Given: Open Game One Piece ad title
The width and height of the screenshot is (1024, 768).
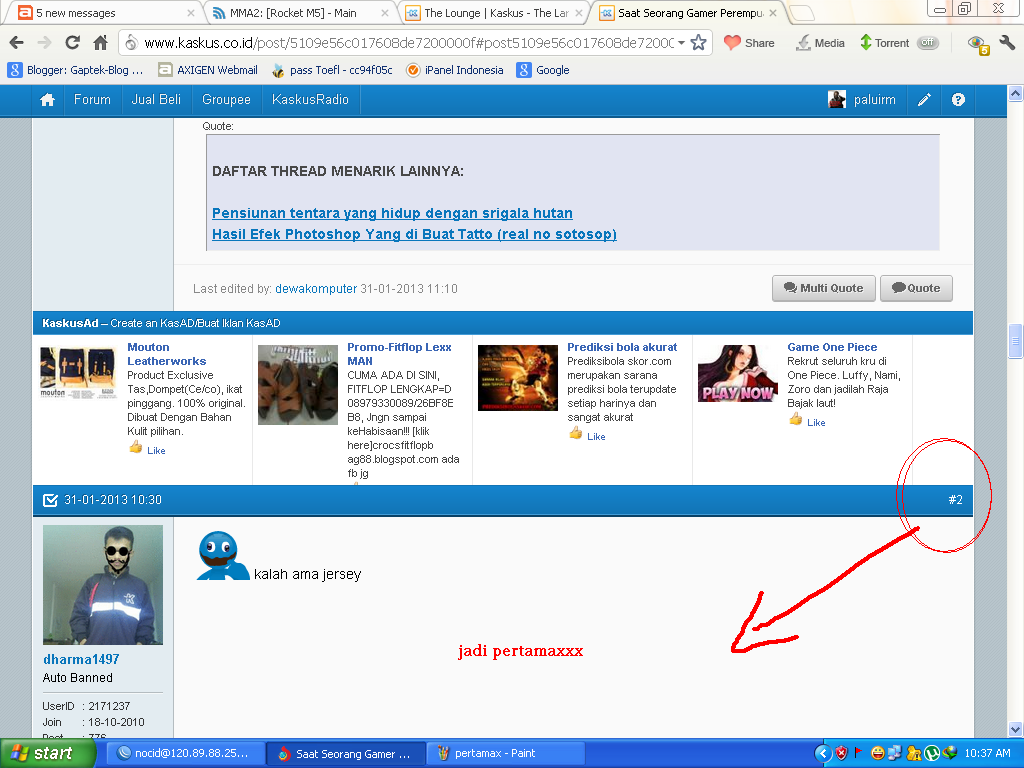Looking at the screenshot, I should 832,347.
